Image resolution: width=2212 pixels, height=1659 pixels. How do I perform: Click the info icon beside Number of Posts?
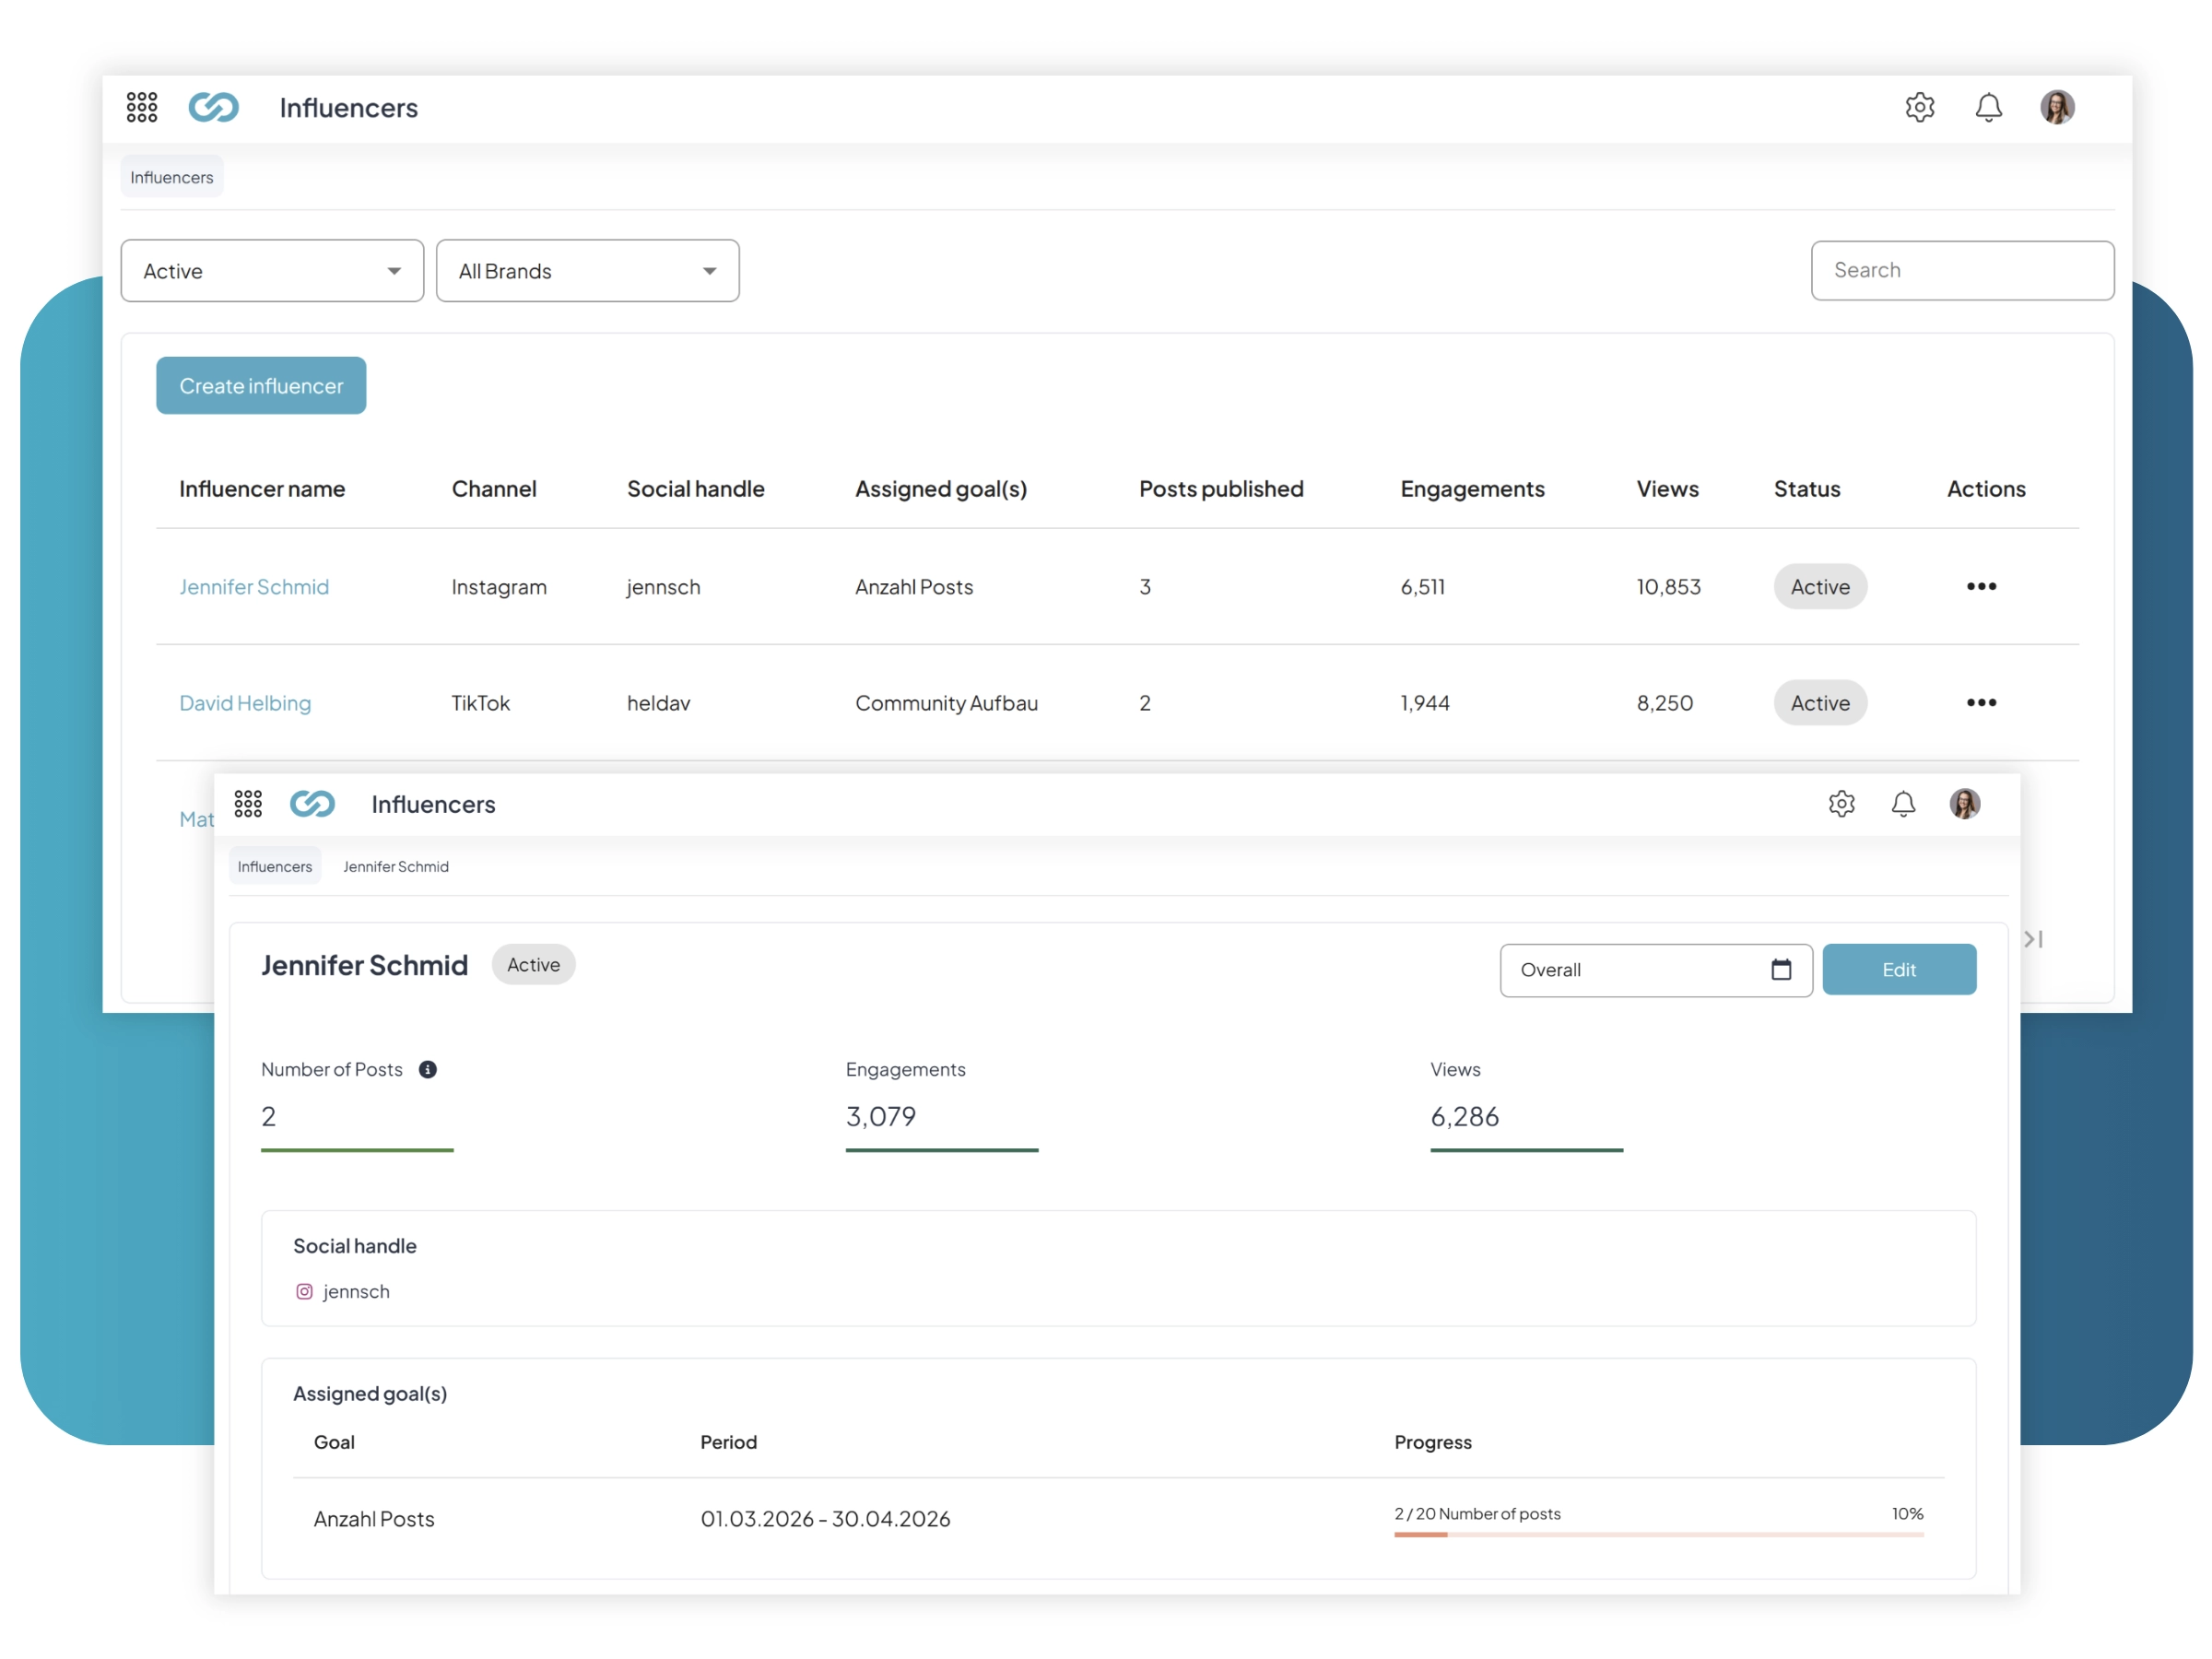coord(428,1069)
